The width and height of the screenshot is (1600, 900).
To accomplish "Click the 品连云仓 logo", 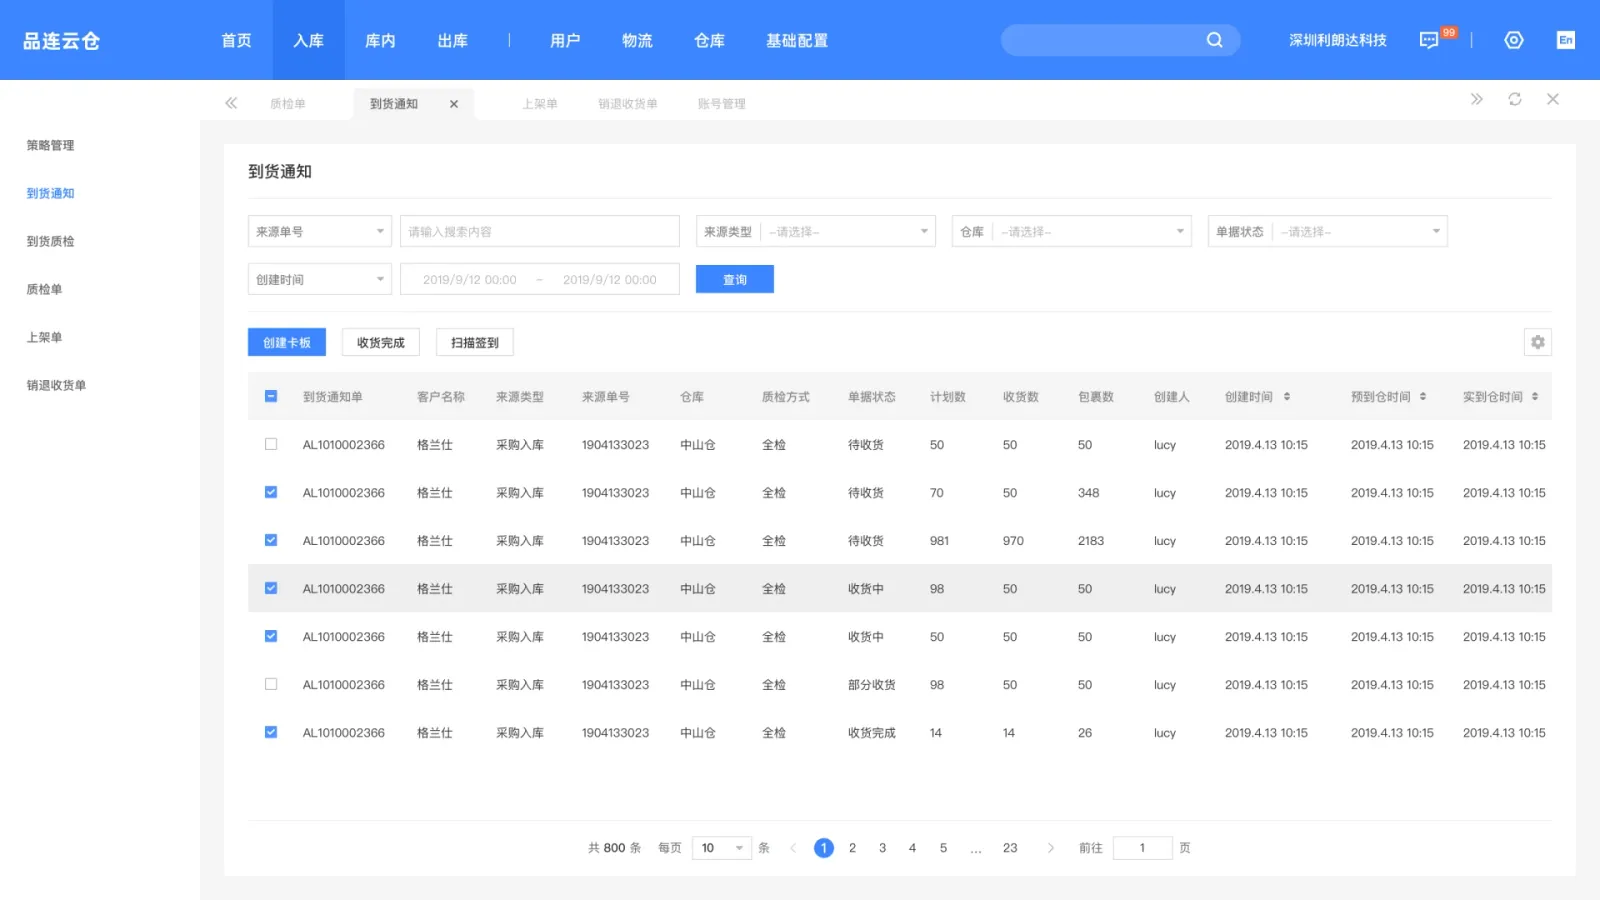I will (x=62, y=41).
